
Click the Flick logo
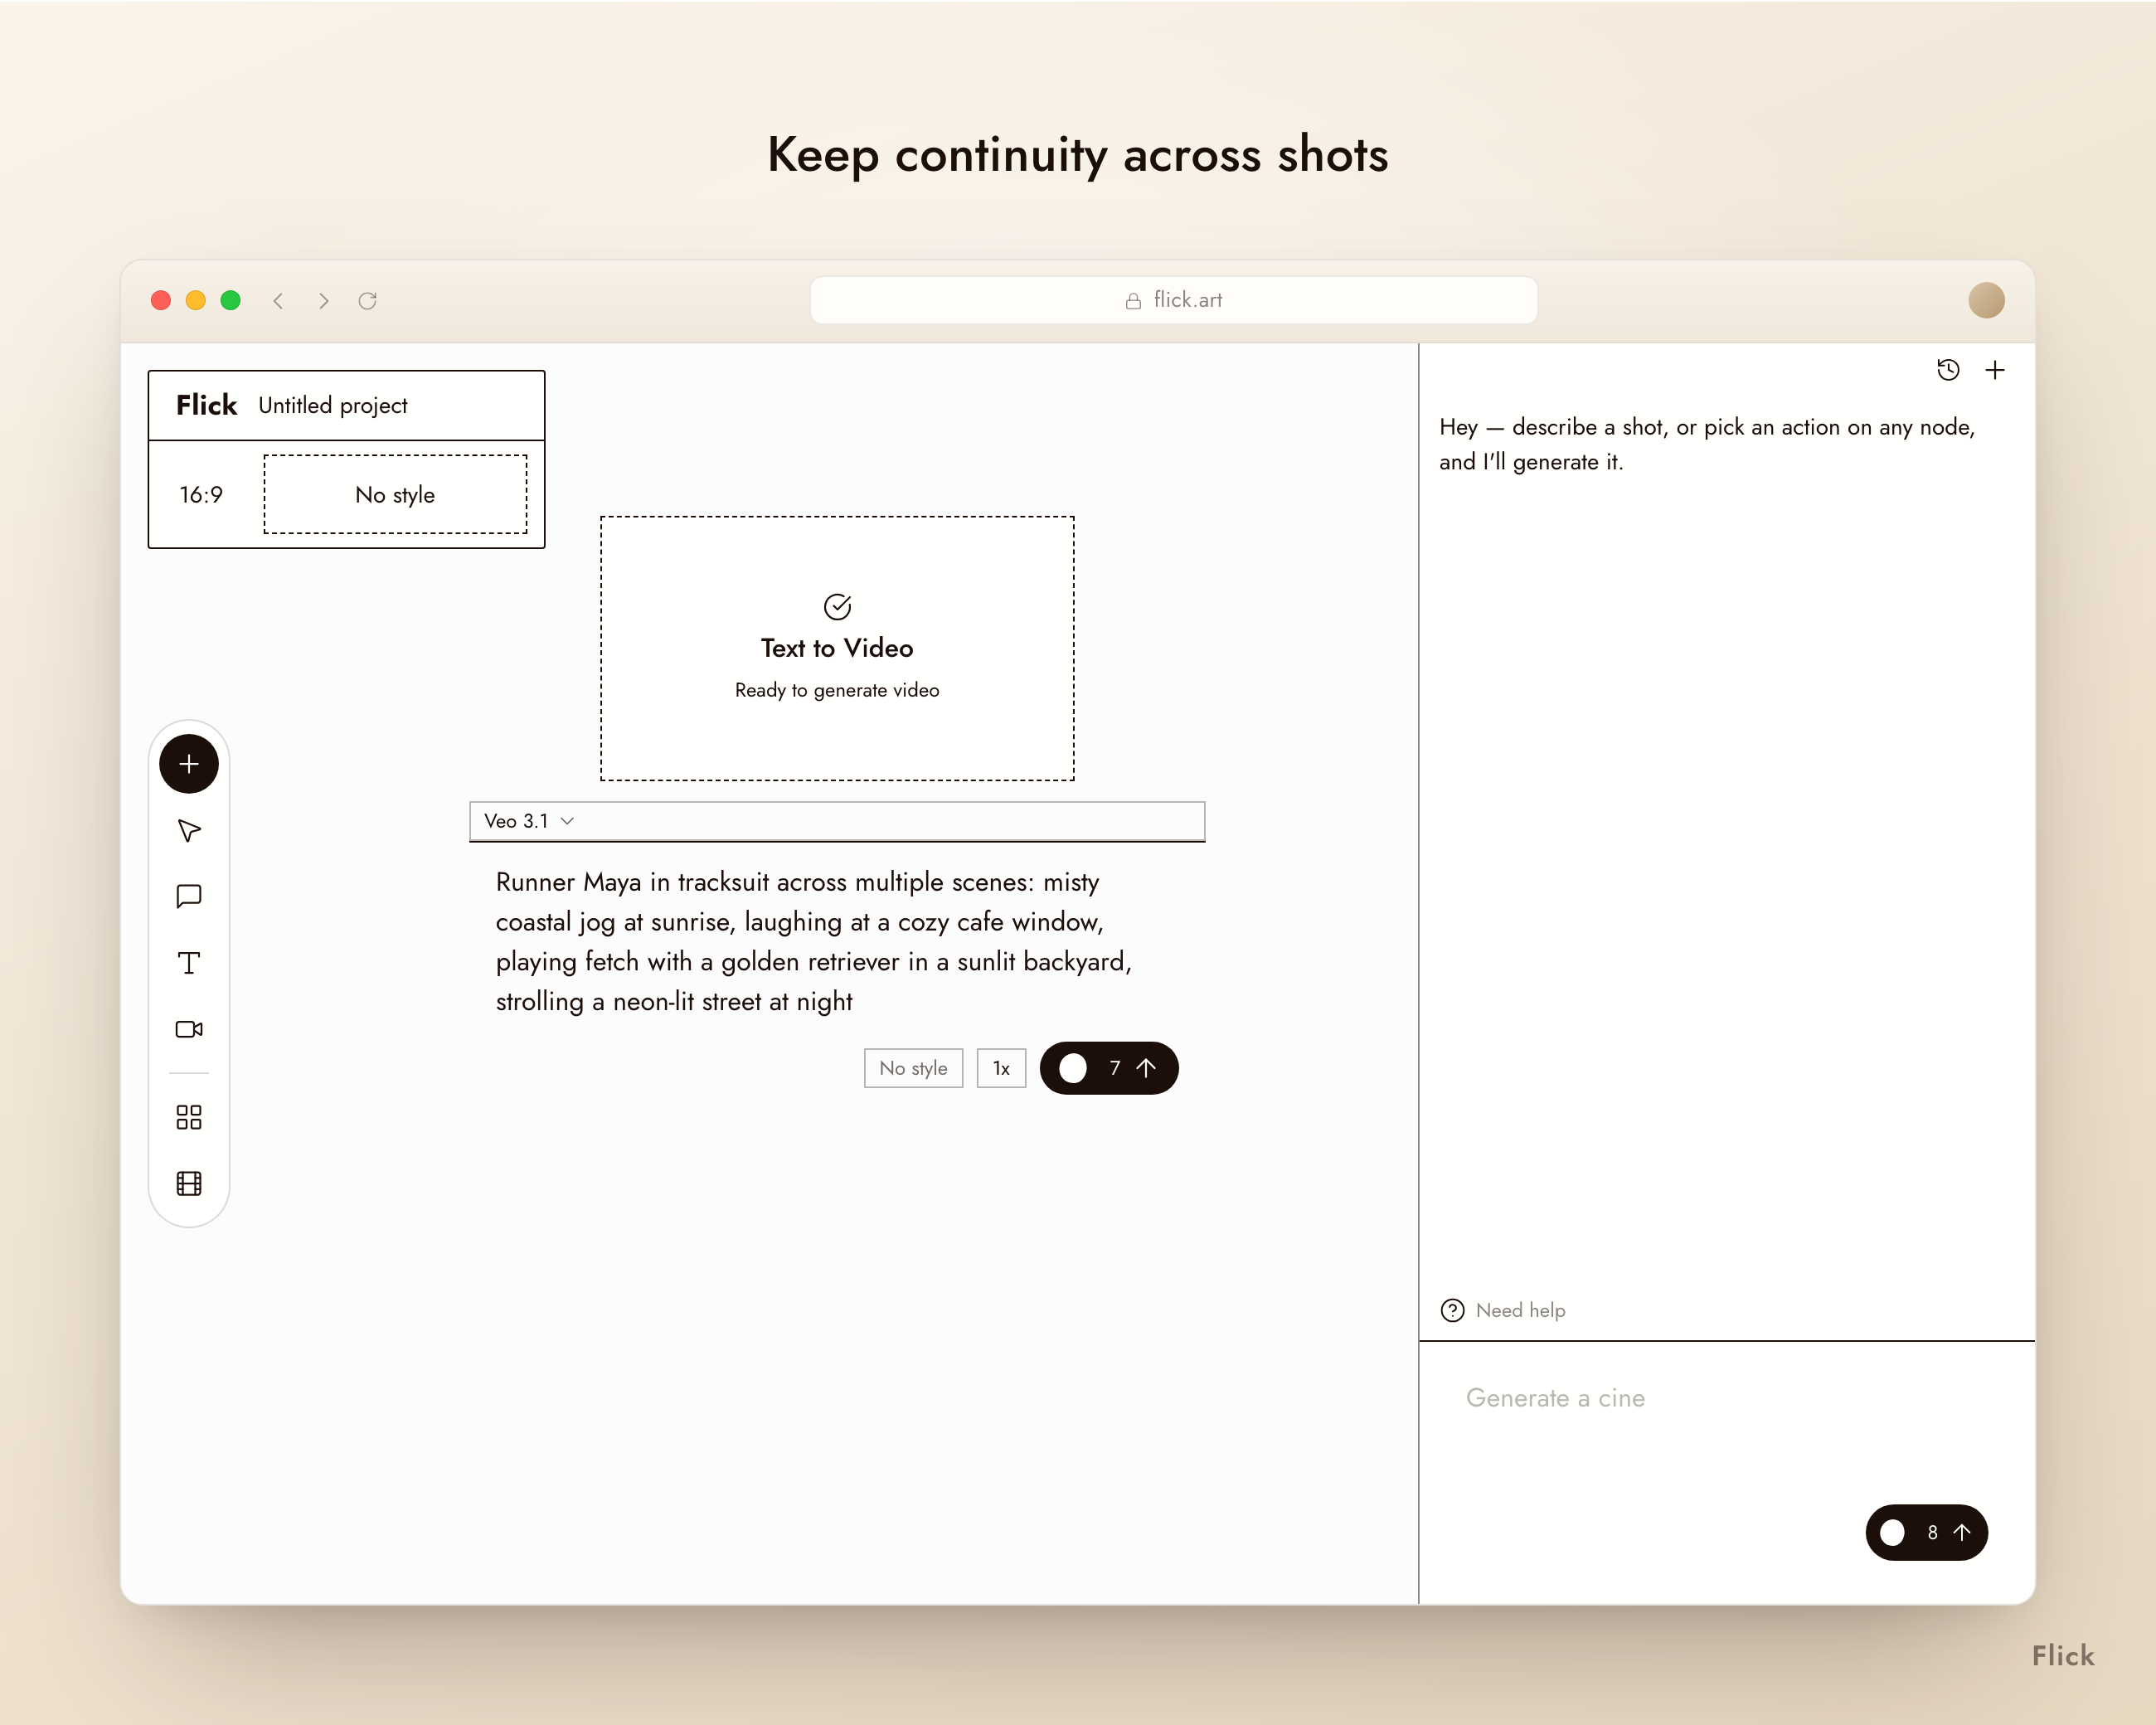[x=207, y=405]
